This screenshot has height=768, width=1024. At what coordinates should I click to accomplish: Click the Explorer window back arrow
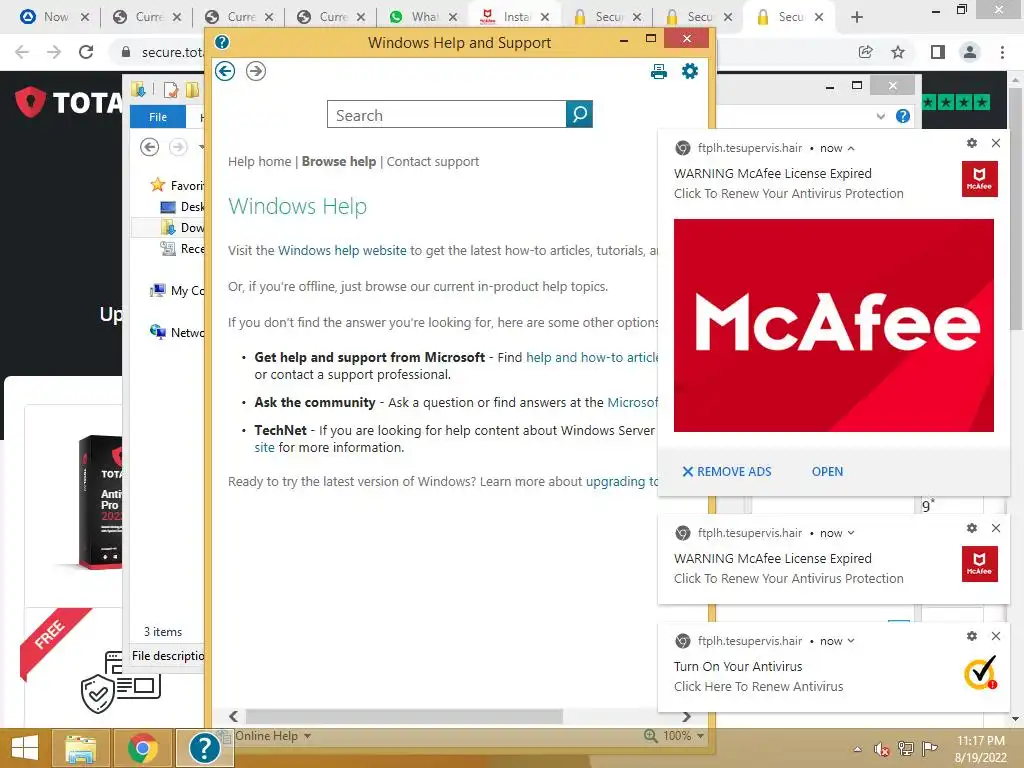click(150, 148)
